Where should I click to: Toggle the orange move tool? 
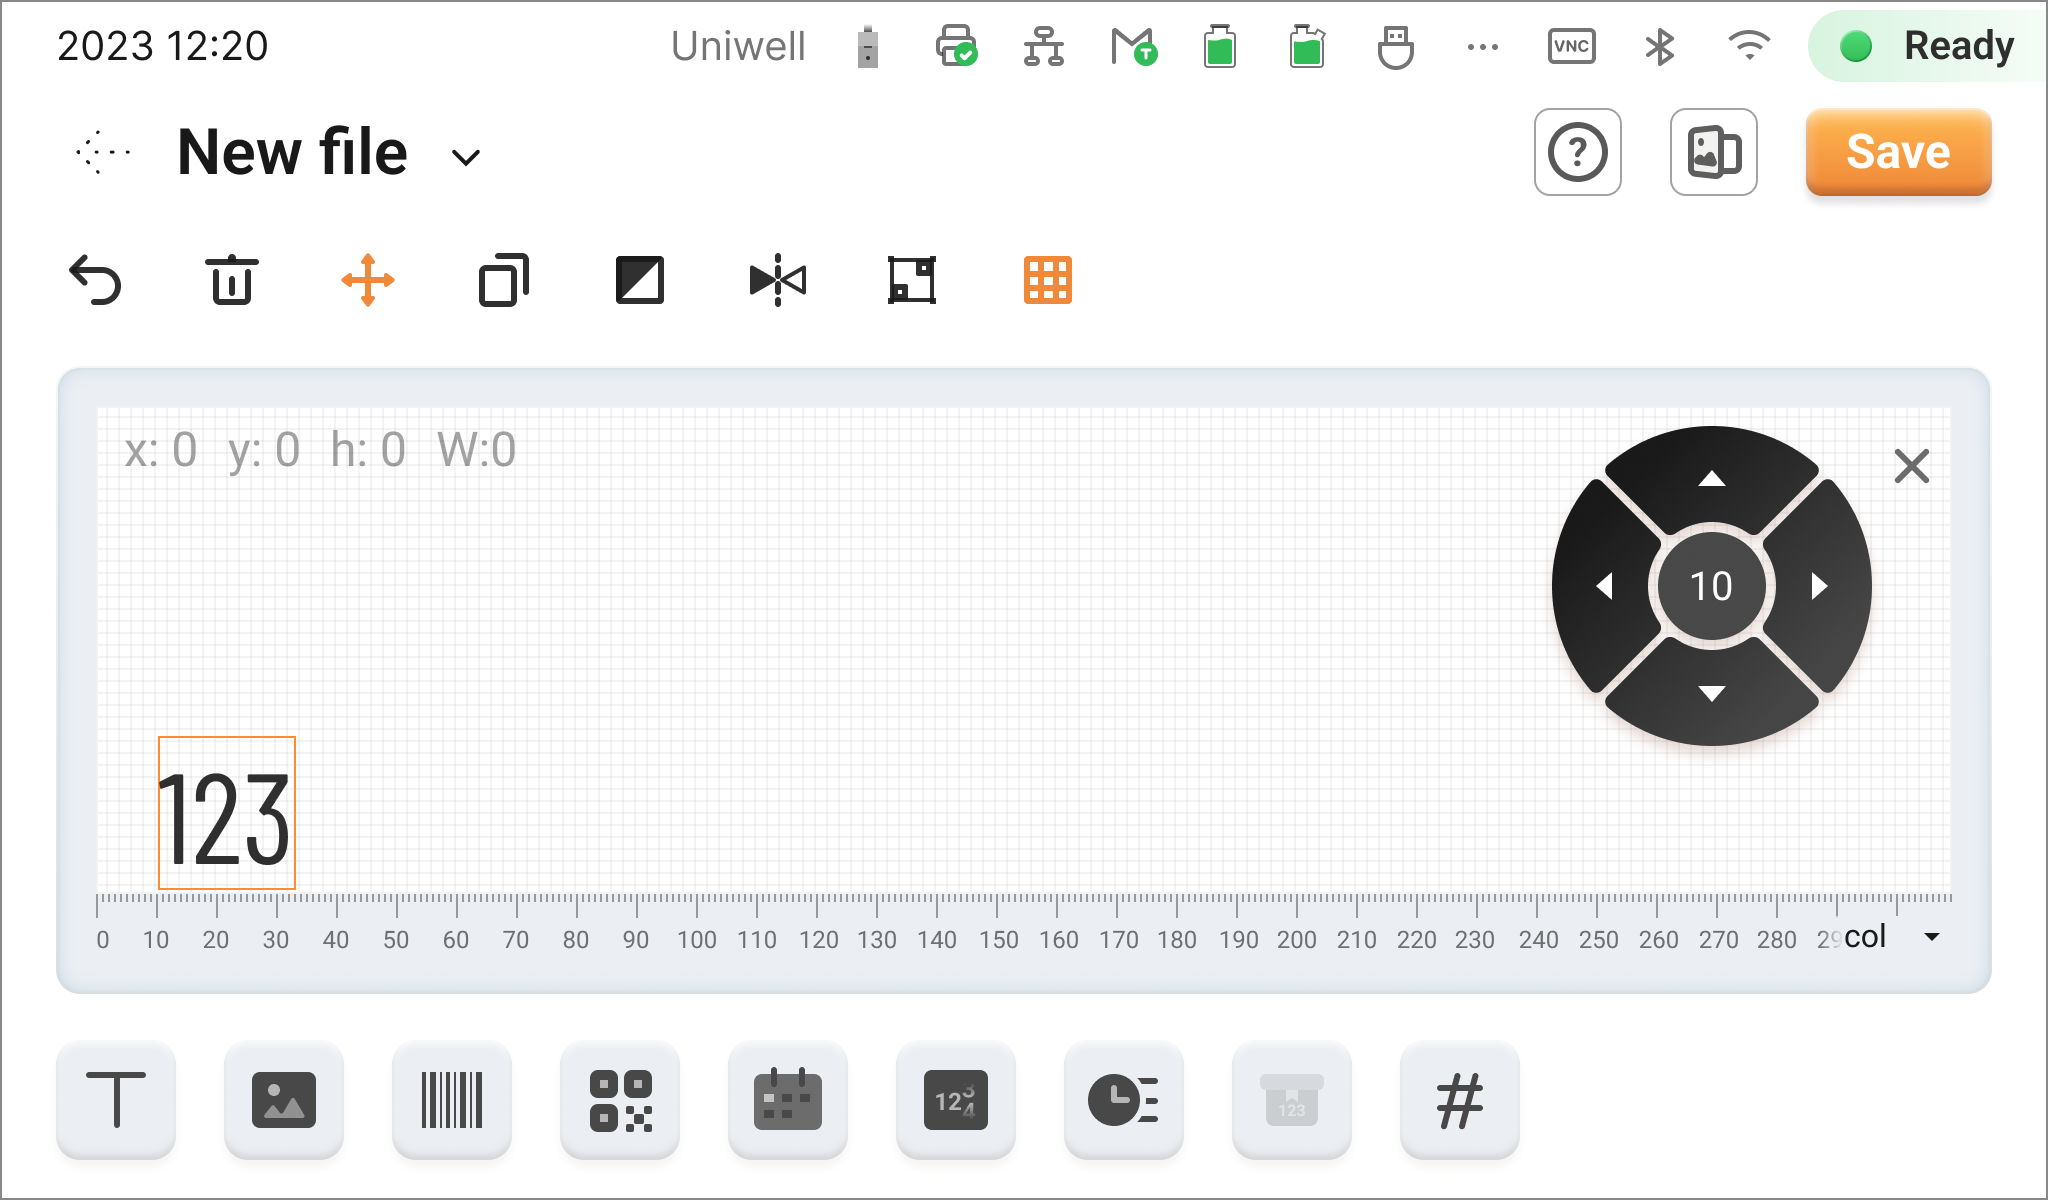tap(368, 280)
